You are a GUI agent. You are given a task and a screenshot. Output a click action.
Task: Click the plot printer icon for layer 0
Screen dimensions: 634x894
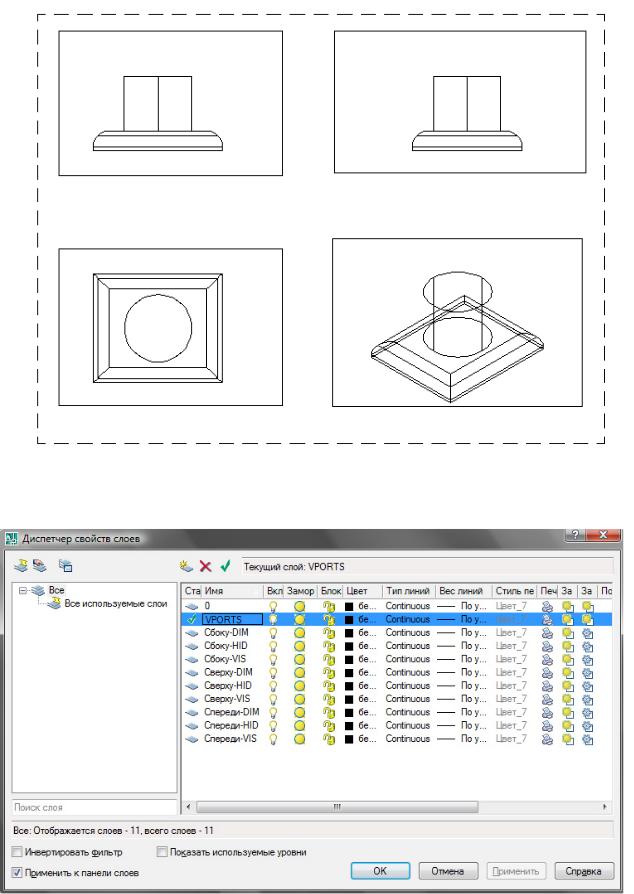547,606
